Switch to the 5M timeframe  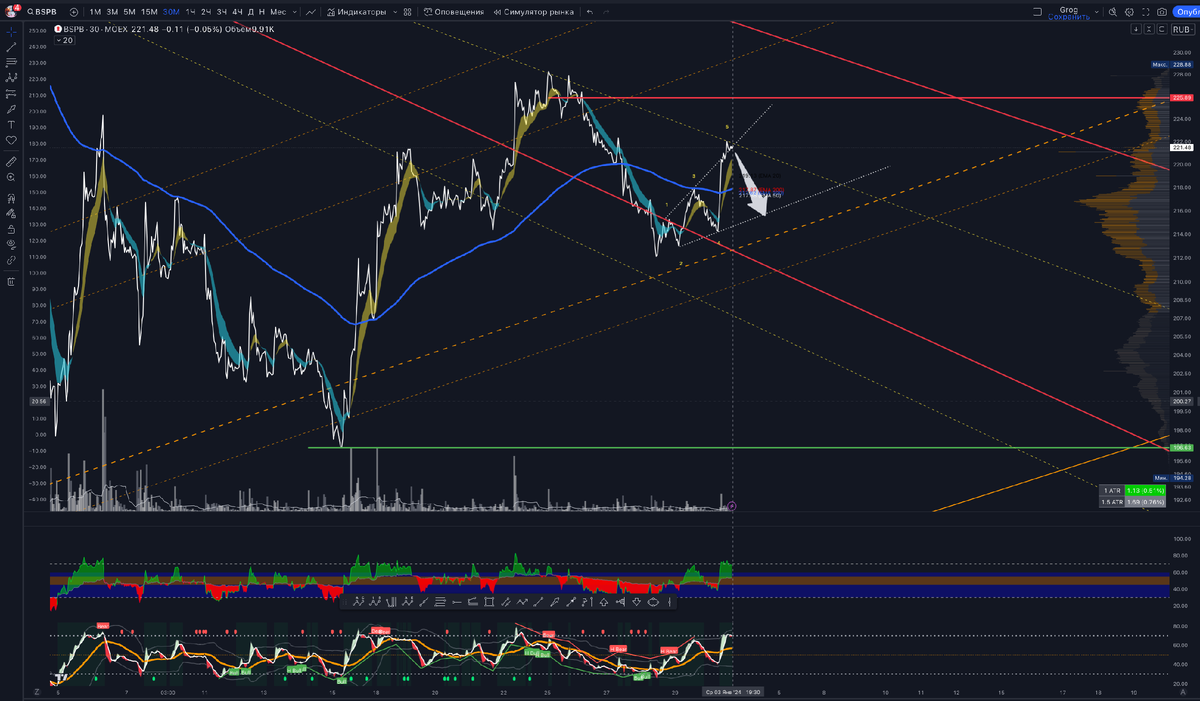pyautogui.click(x=129, y=12)
